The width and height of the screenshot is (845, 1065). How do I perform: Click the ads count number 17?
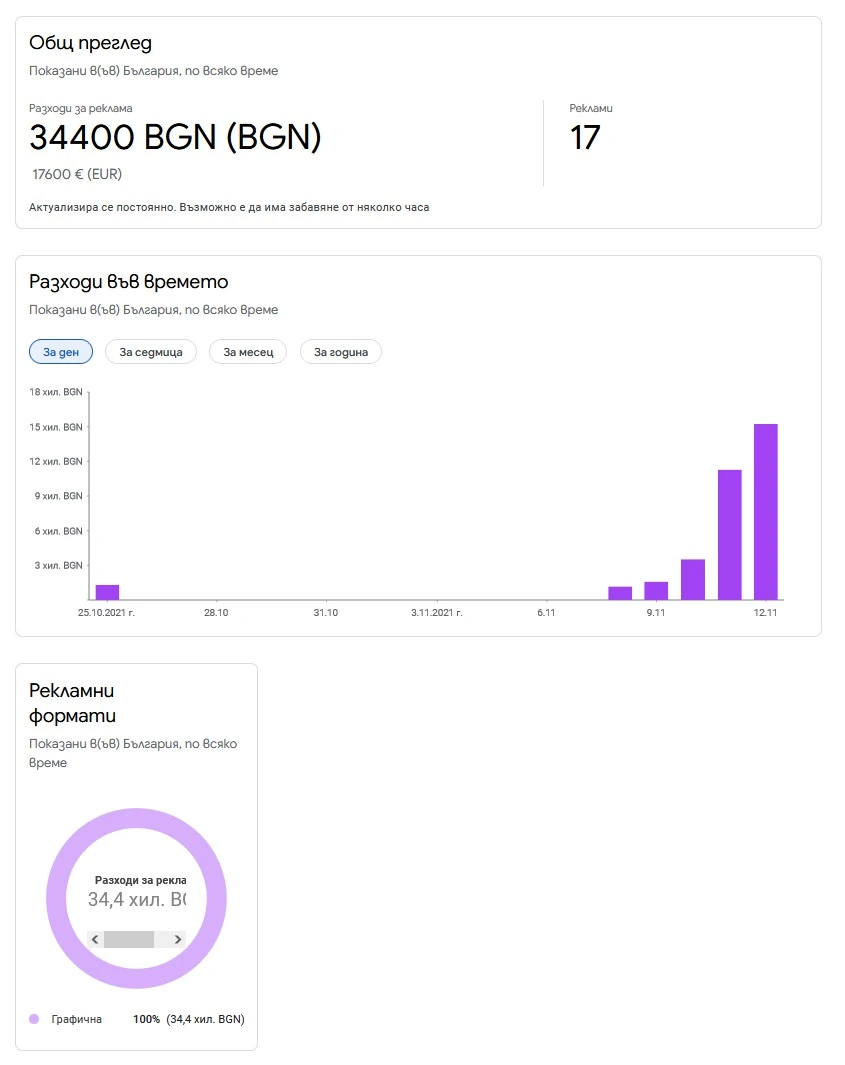585,138
